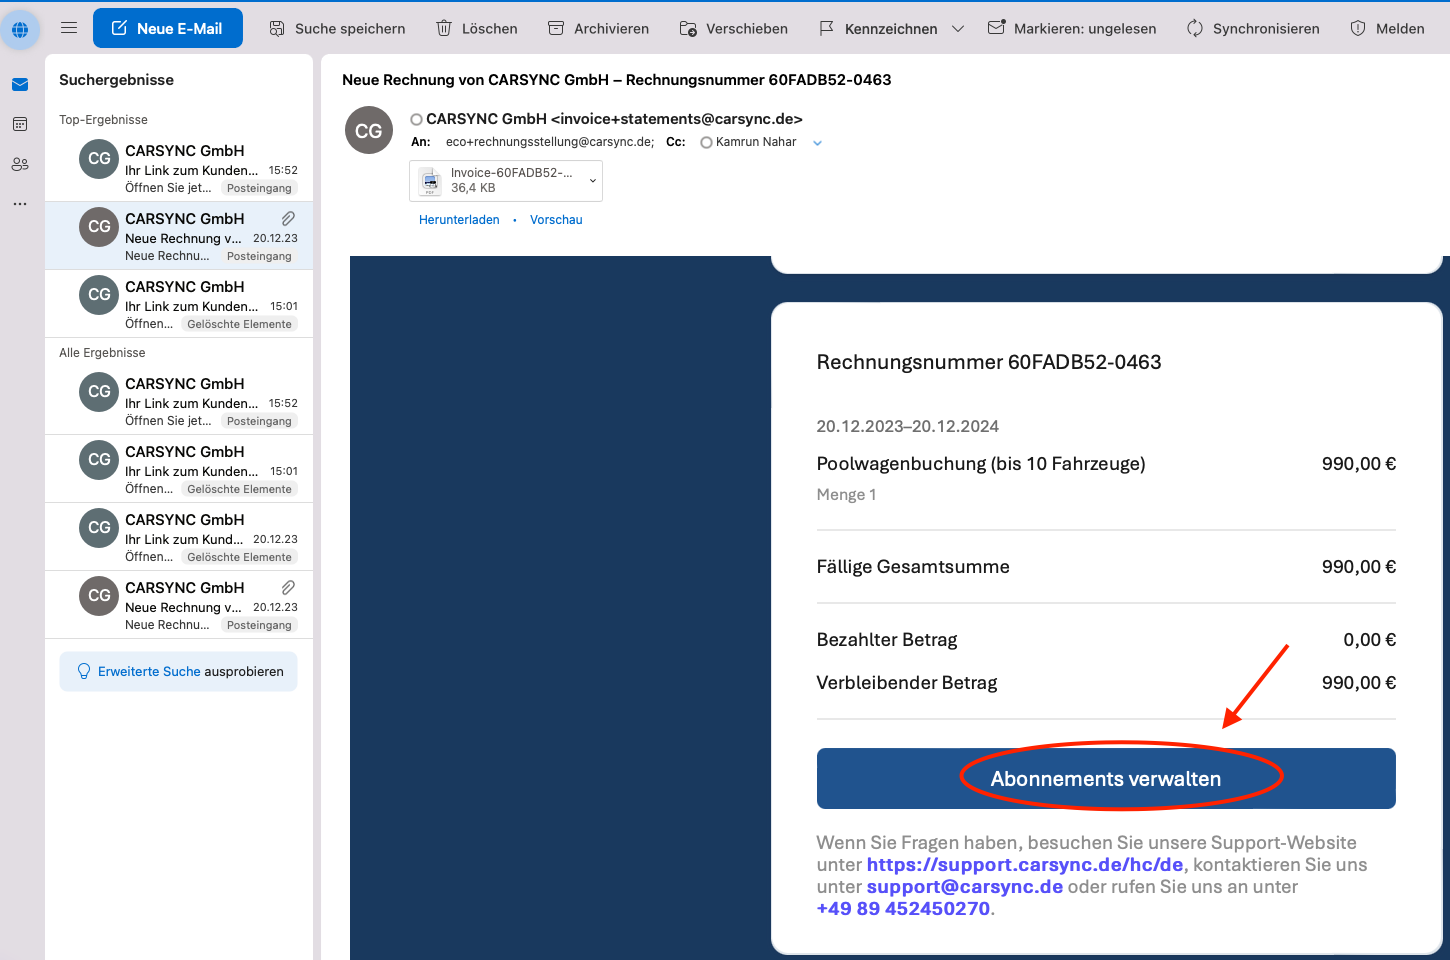Click the support@carsync.de email link
Image resolution: width=1450 pixels, height=960 pixels.
click(965, 887)
